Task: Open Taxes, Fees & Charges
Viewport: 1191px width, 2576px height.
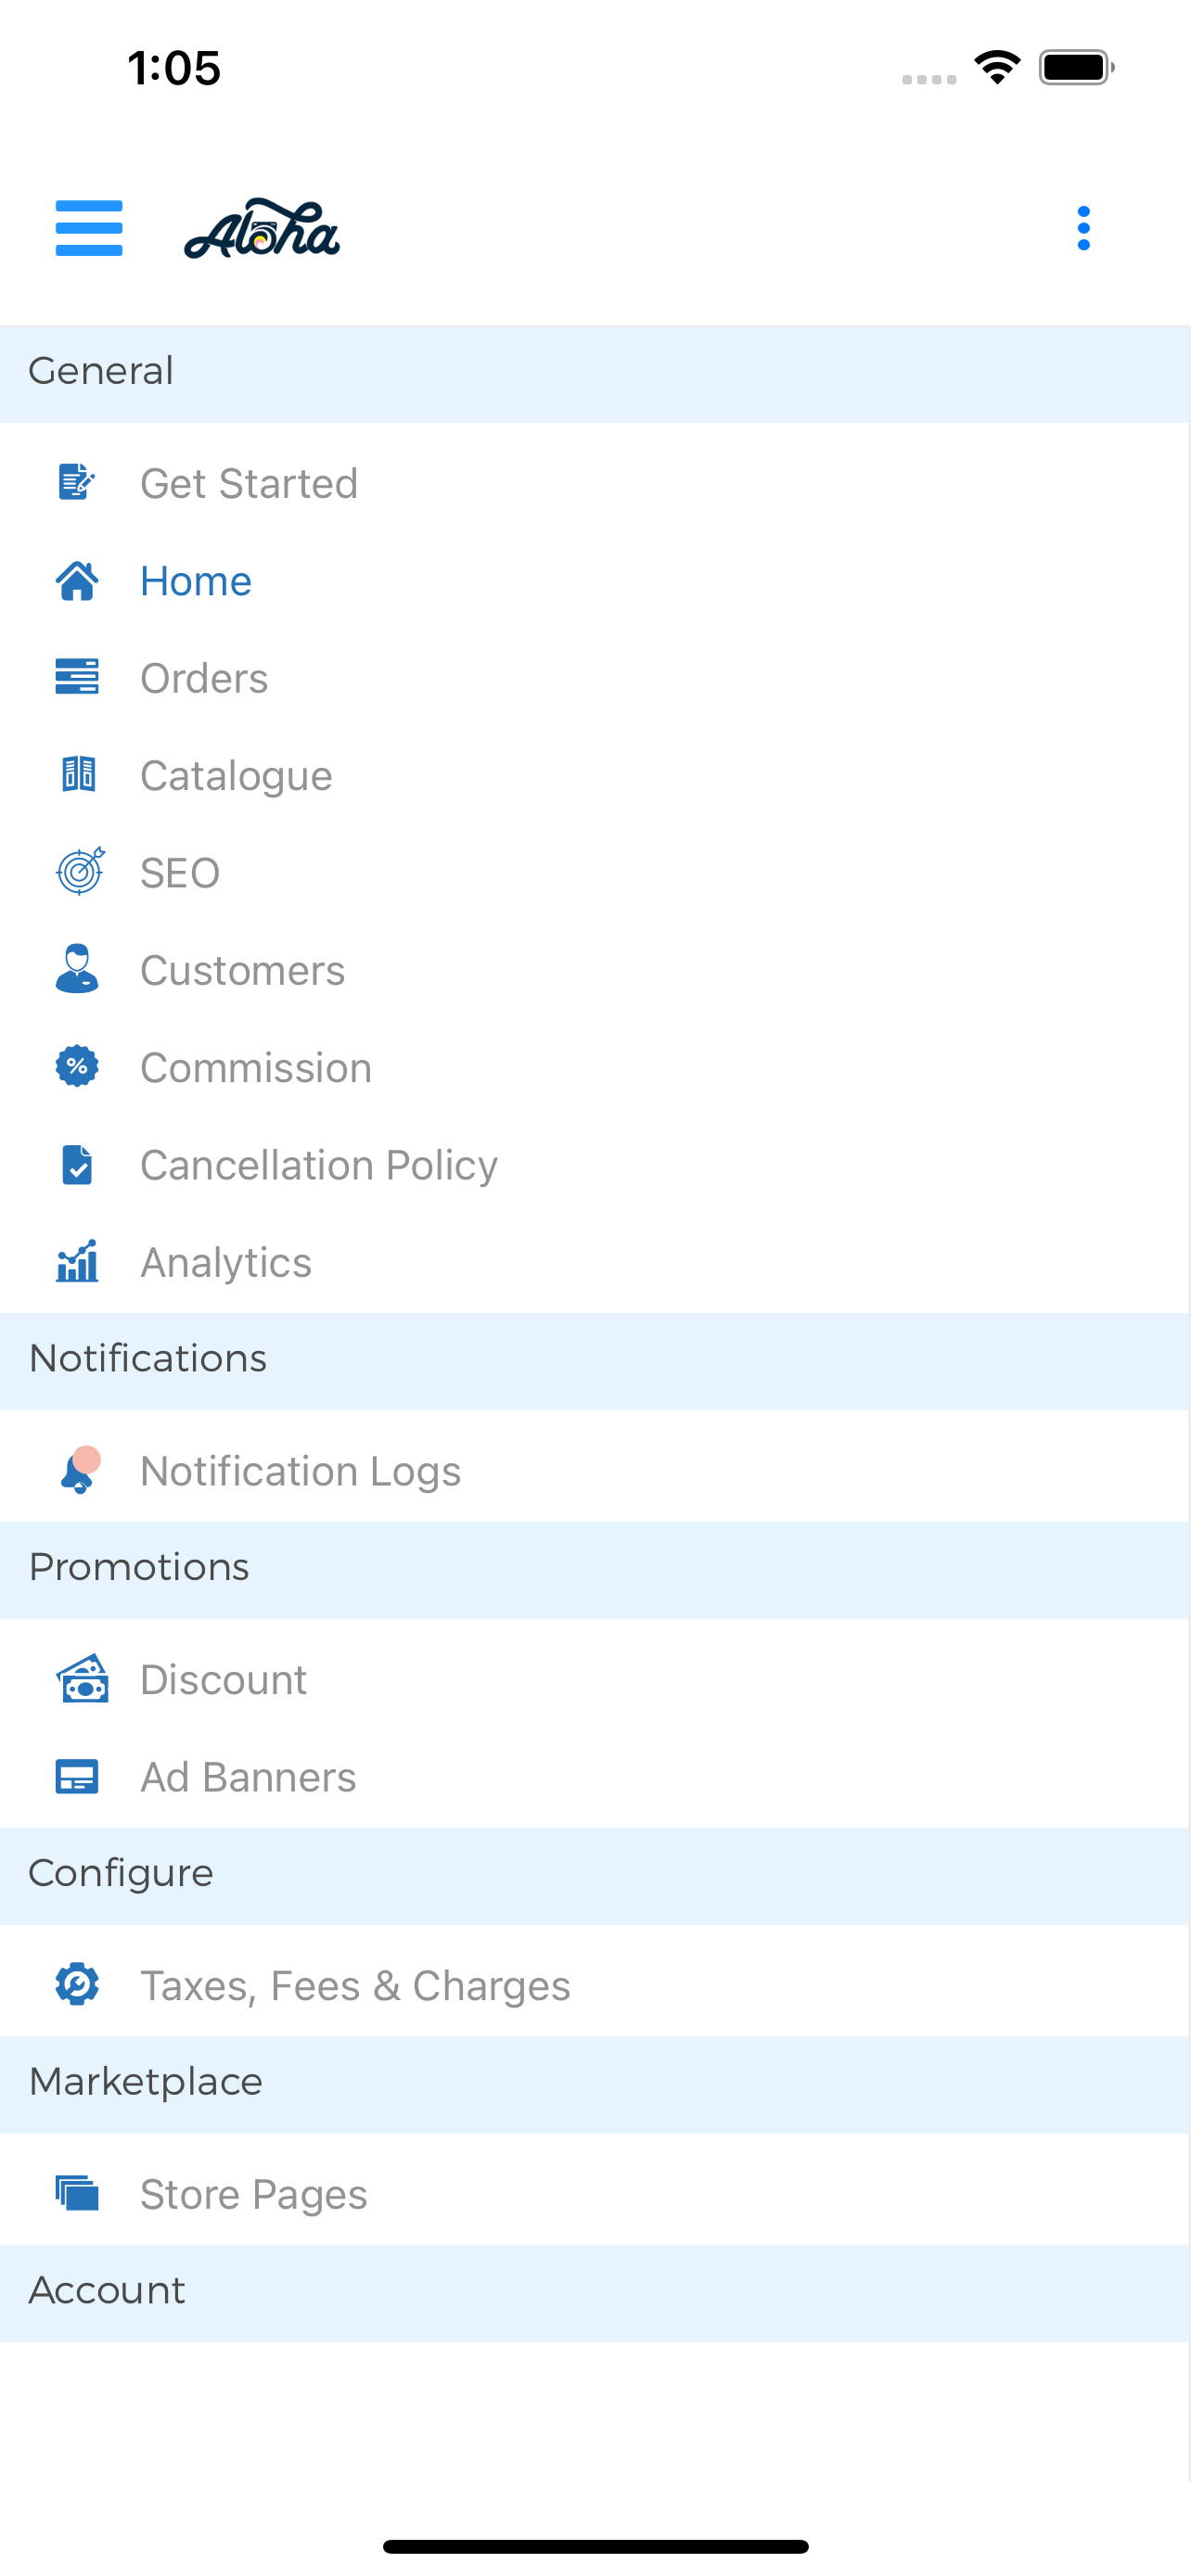Action: [x=595, y=1985]
